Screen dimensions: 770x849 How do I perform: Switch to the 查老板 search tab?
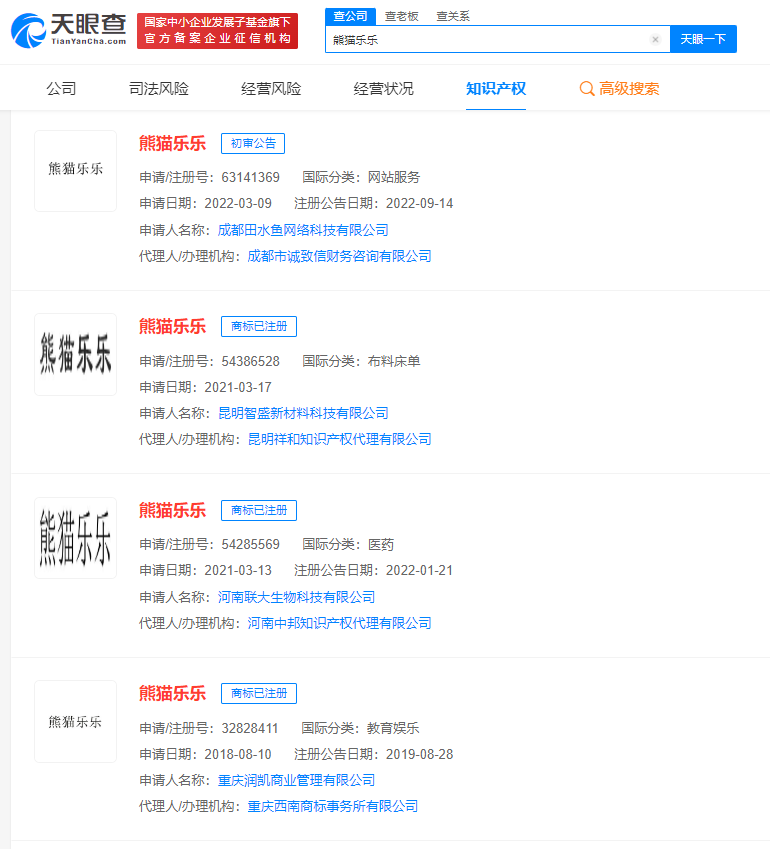(x=401, y=17)
